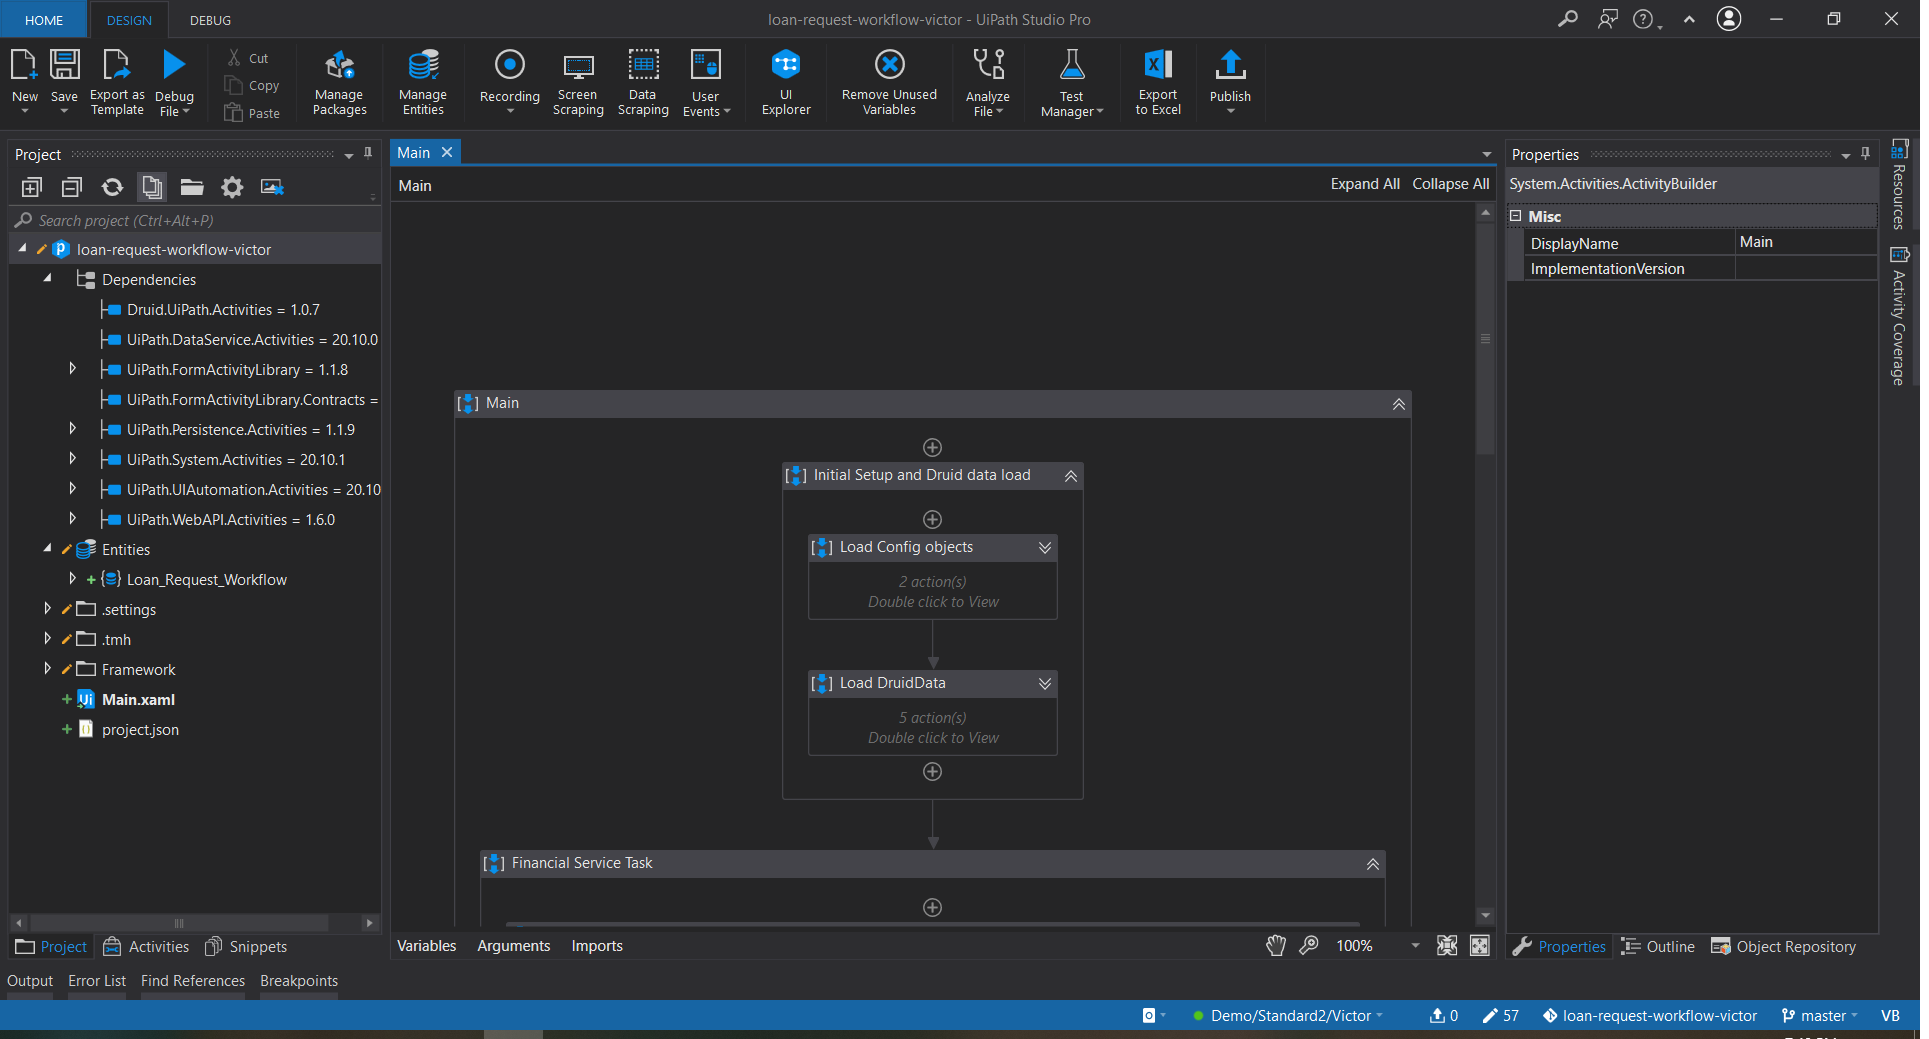The image size is (1929, 1039).
Task: Open Project Settings gear
Action: [x=232, y=187]
